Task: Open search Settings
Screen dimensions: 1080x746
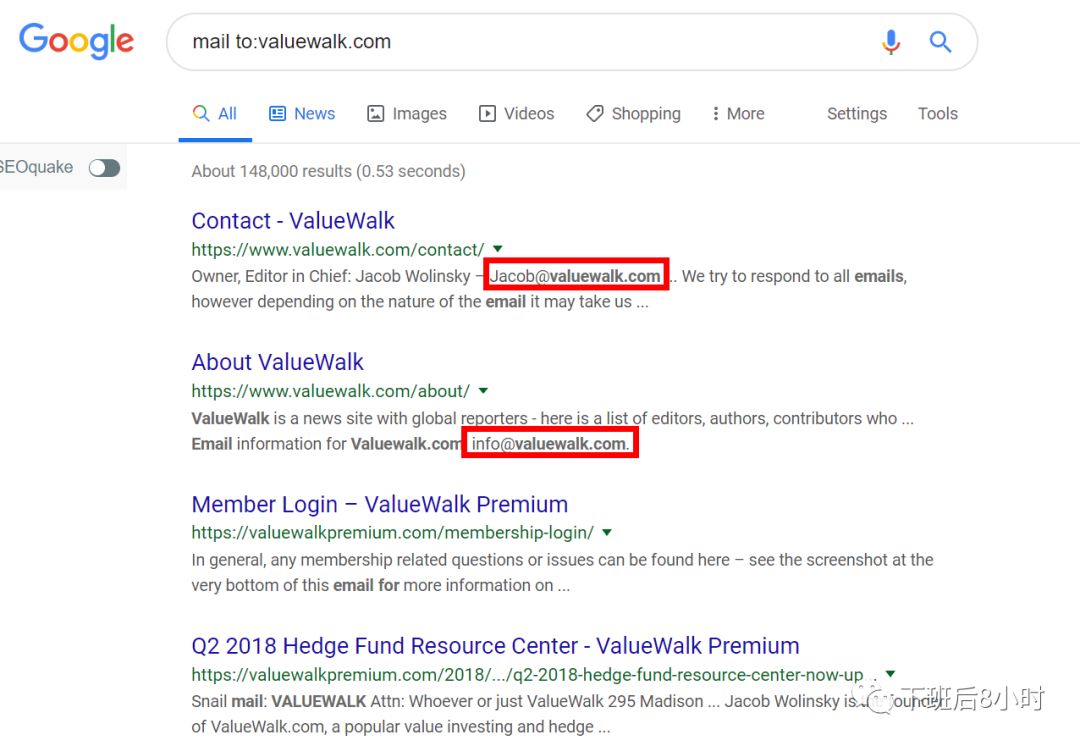Action: (856, 114)
